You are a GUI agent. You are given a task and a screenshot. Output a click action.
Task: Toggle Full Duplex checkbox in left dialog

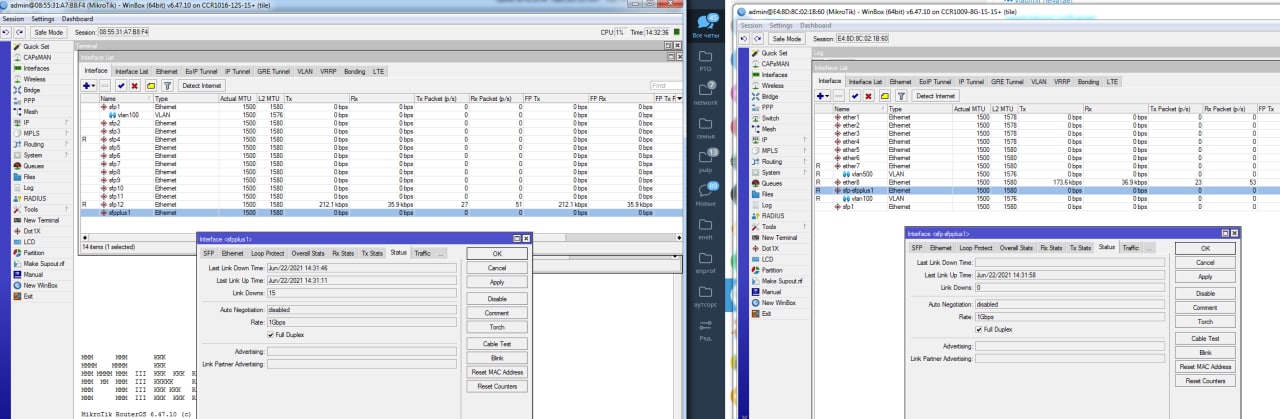pos(270,334)
